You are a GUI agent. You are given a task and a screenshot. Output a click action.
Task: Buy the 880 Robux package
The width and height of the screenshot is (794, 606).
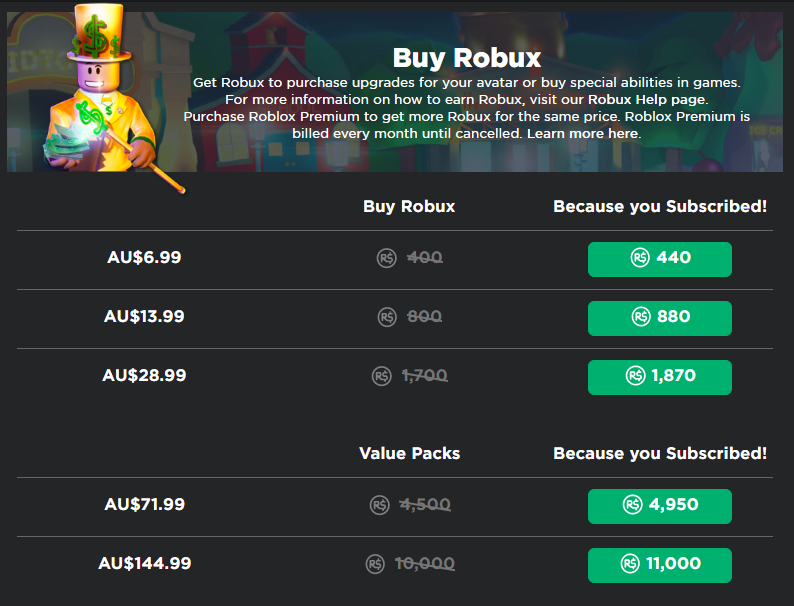click(x=659, y=317)
